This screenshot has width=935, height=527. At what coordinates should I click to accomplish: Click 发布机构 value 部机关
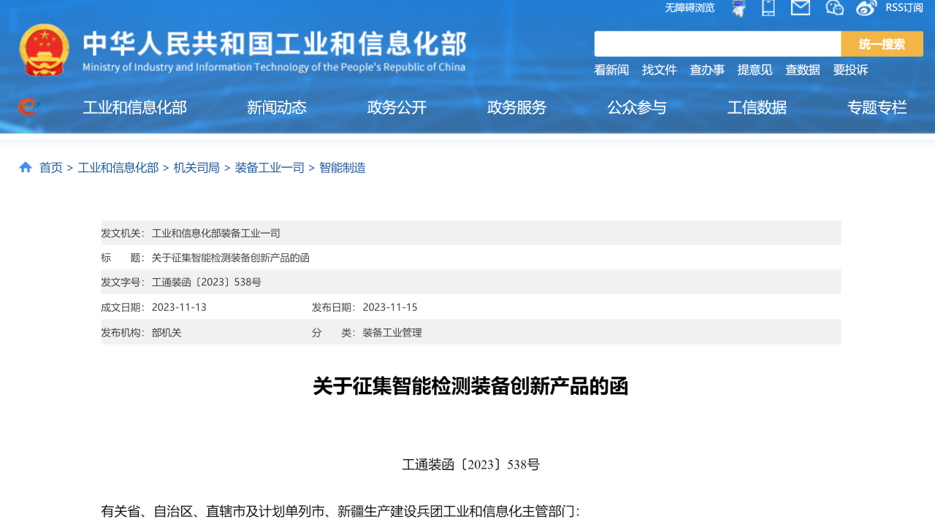(166, 333)
